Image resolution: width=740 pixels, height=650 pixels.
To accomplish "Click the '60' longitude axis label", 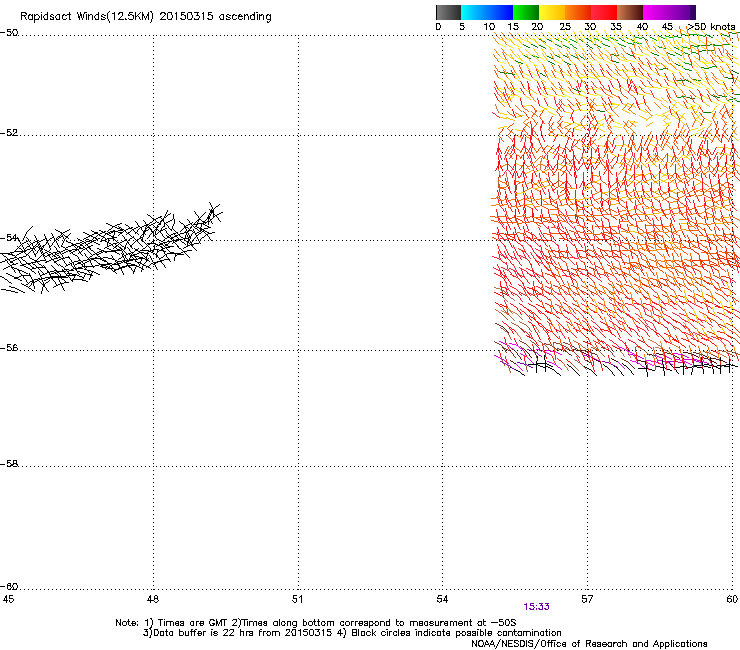I will [732, 599].
